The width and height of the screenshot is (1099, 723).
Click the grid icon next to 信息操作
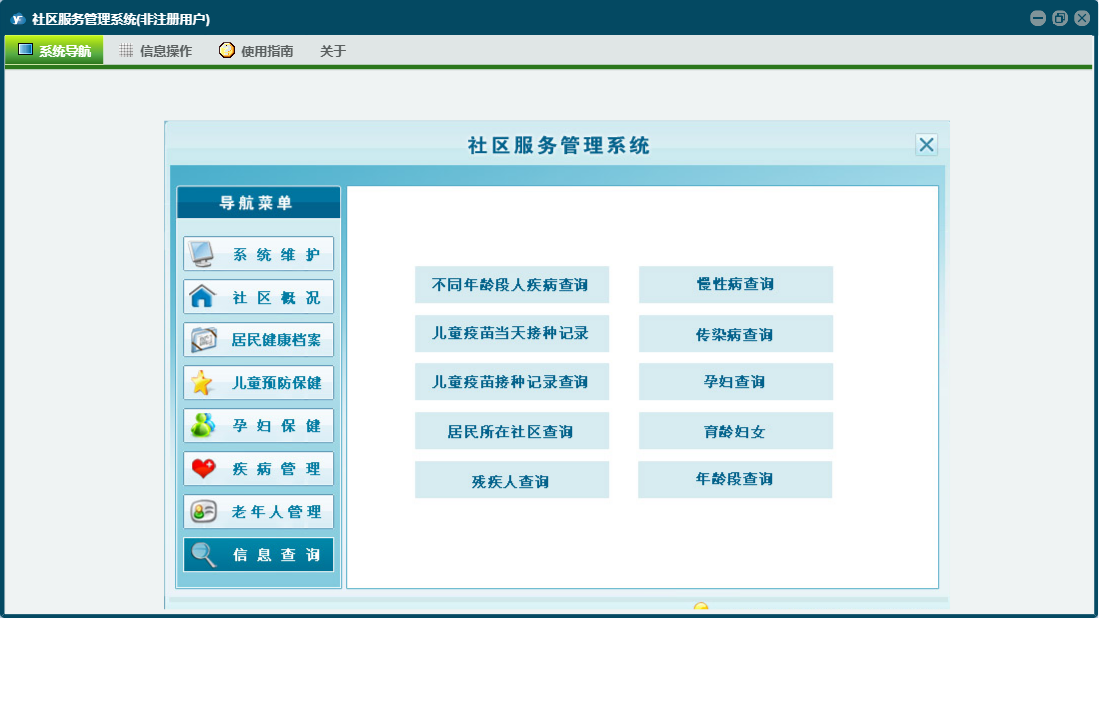[126, 50]
